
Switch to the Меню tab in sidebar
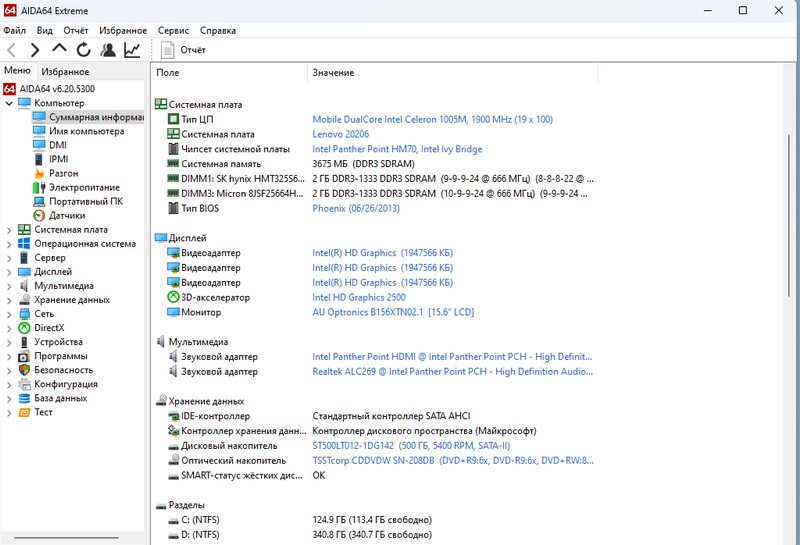coord(17,70)
